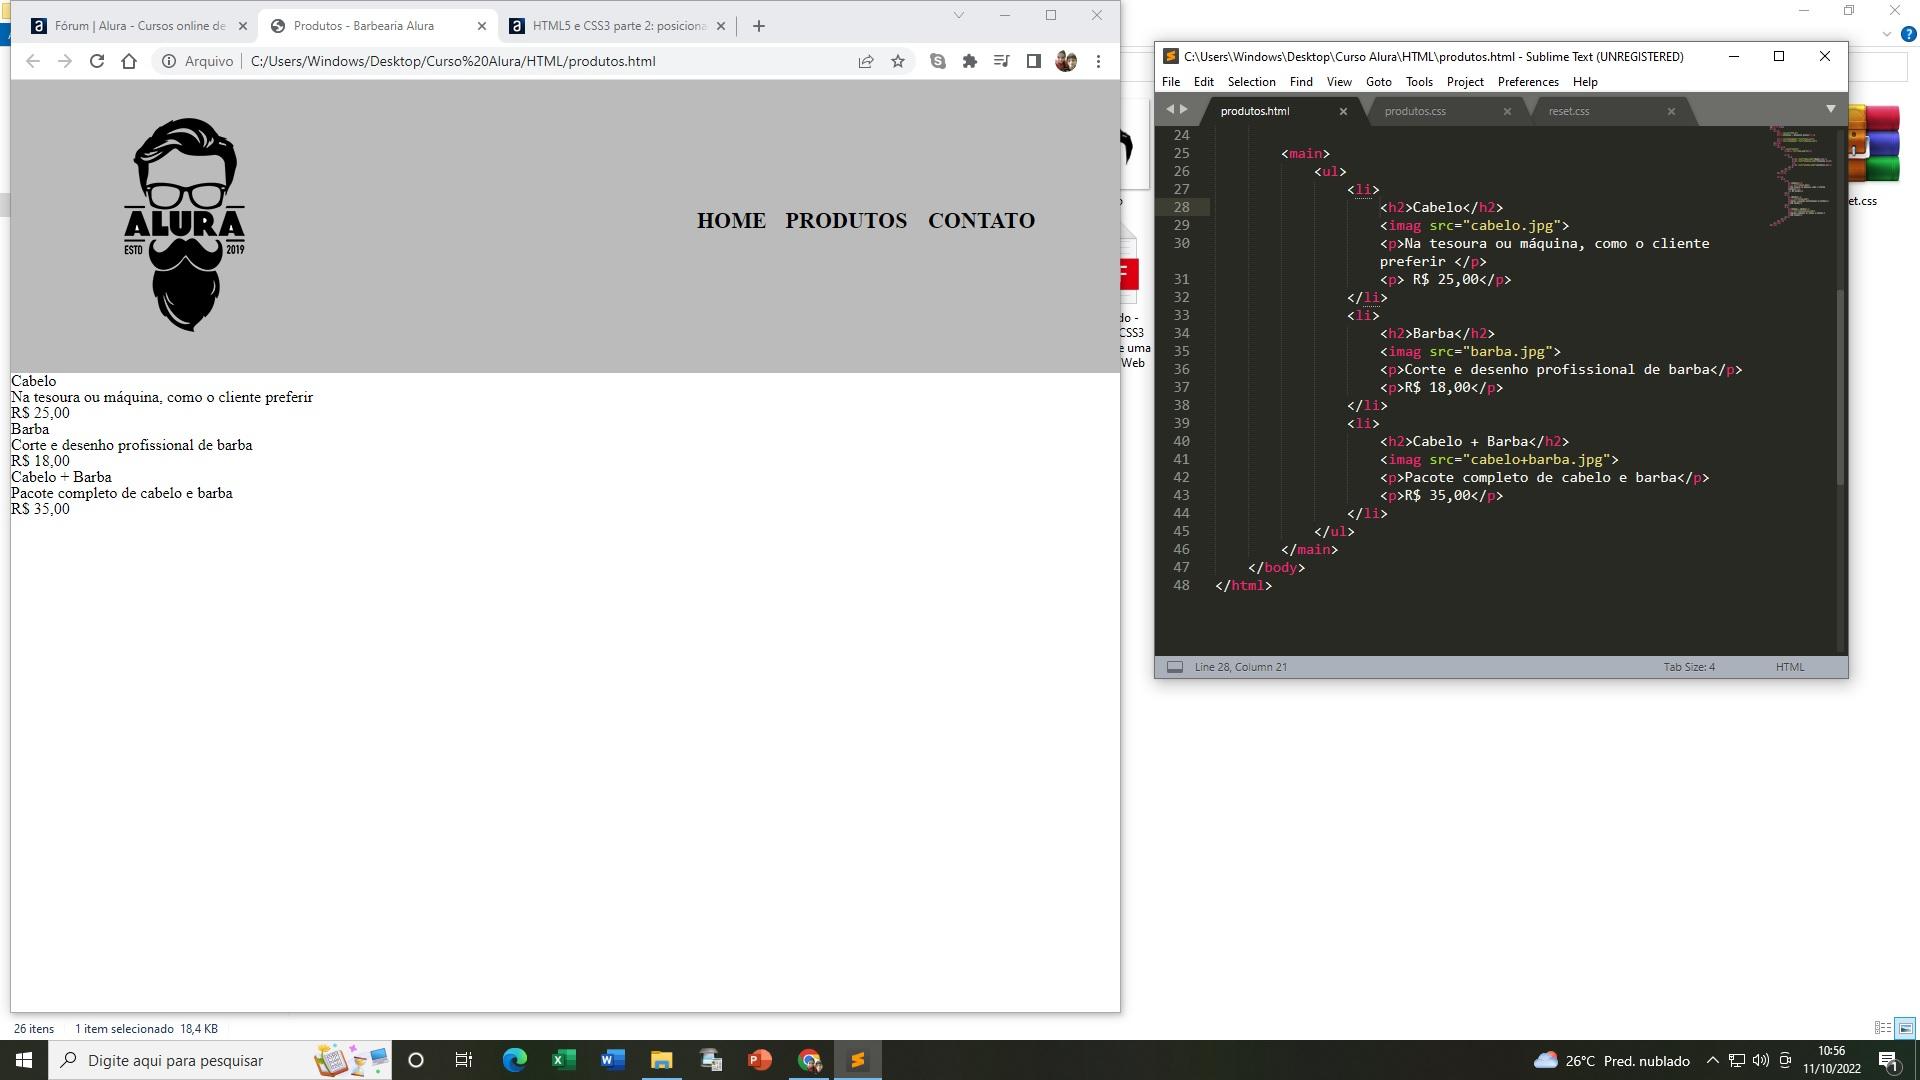Click the Chrome address bar URL
This screenshot has width=1920, height=1080.
click(x=453, y=61)
